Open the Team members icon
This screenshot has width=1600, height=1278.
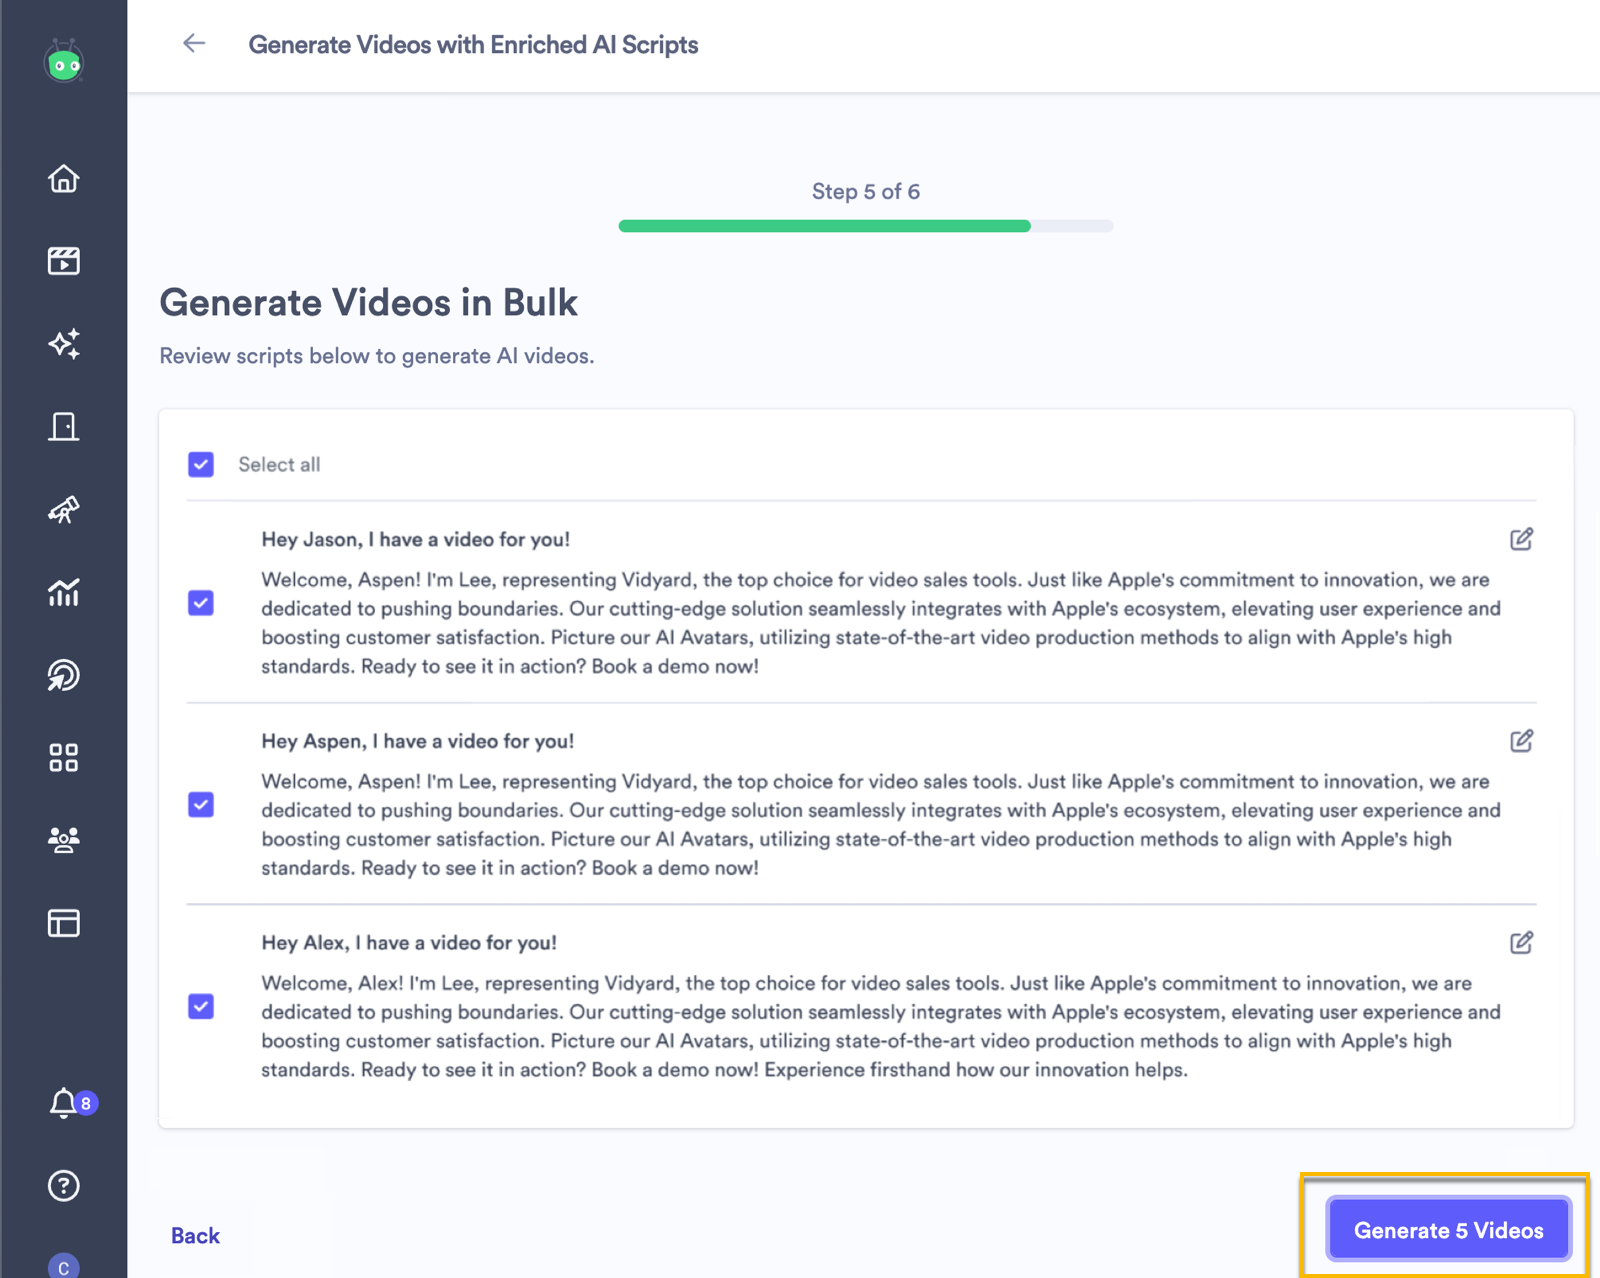click(x=63, y=840)
